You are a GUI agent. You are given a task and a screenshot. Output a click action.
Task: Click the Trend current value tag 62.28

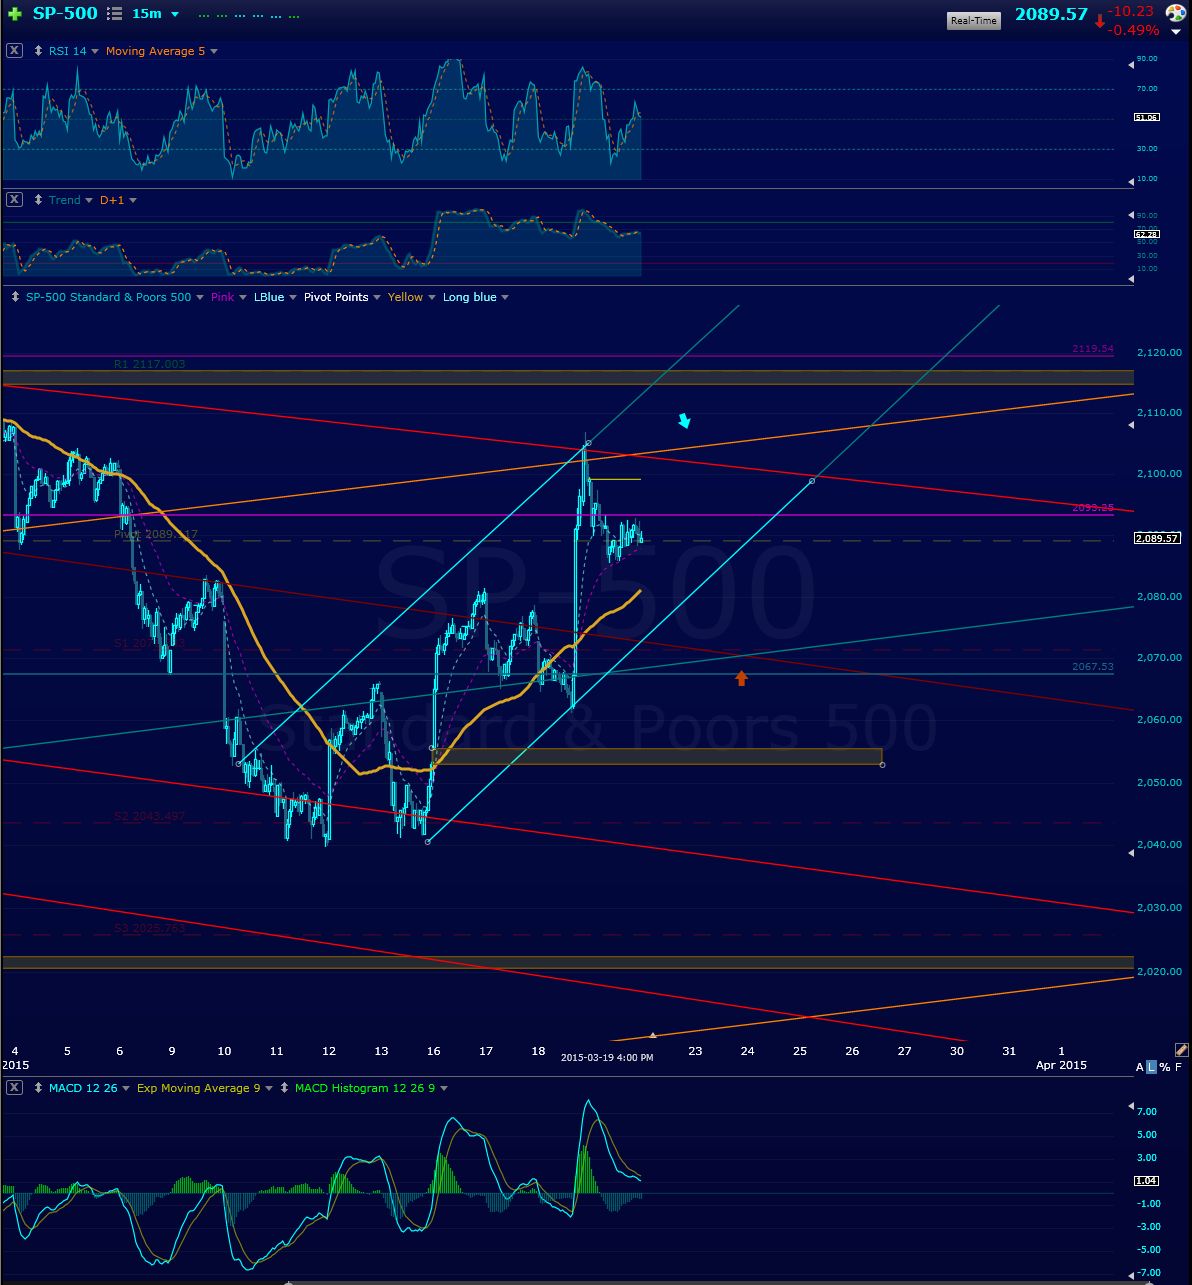(x=1146, y=234)
